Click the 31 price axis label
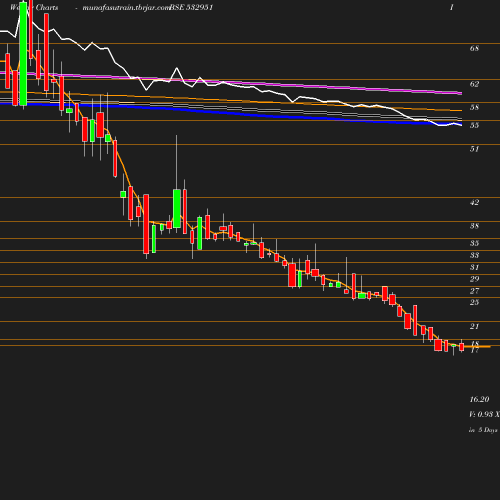 (474, 267)
